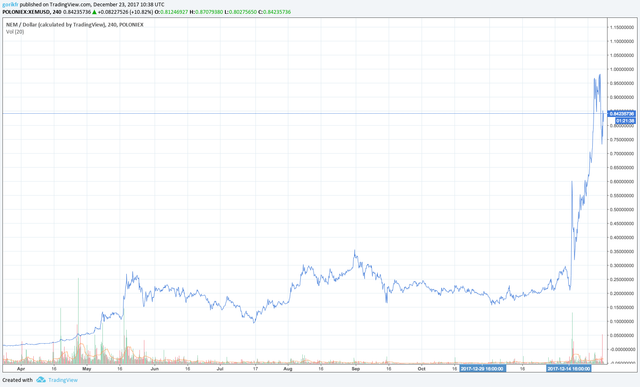Screen dimensions: 640x387
Task: Click the December 23, 2017 10:38 UTC publish date
Action: click(129, 4)
